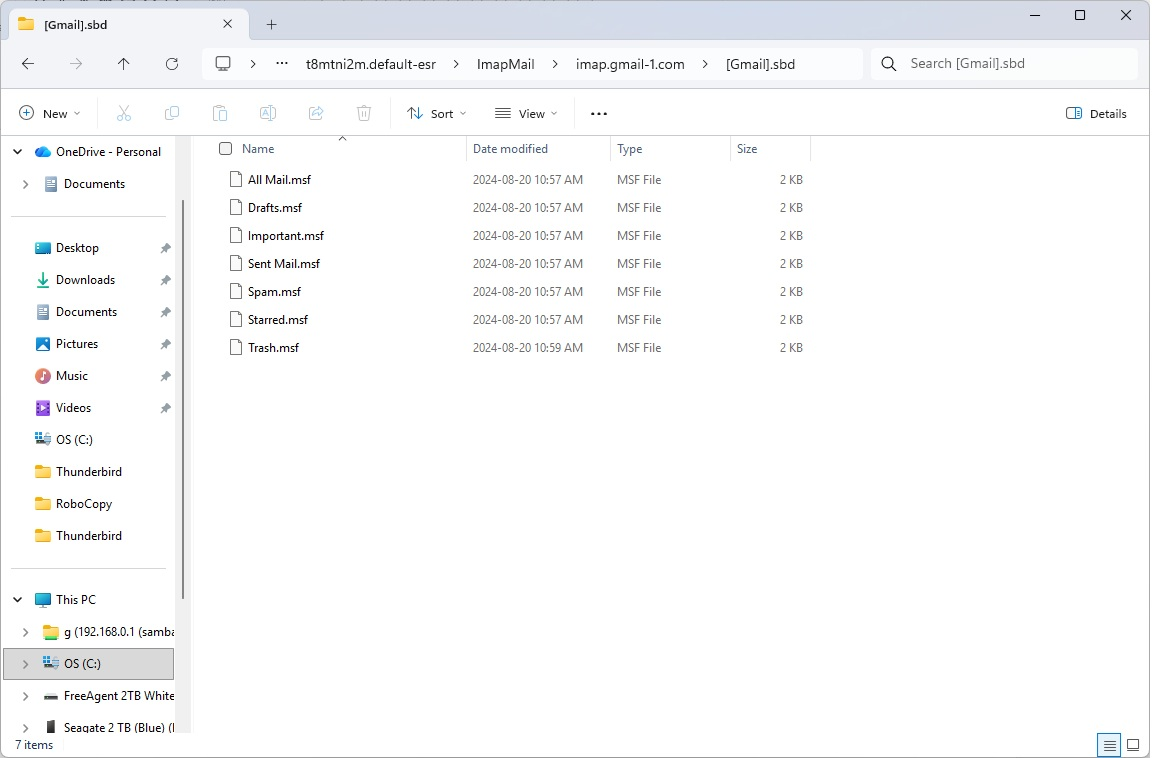
Task: Click the Back navigation arrow
Action: [28, 64]
